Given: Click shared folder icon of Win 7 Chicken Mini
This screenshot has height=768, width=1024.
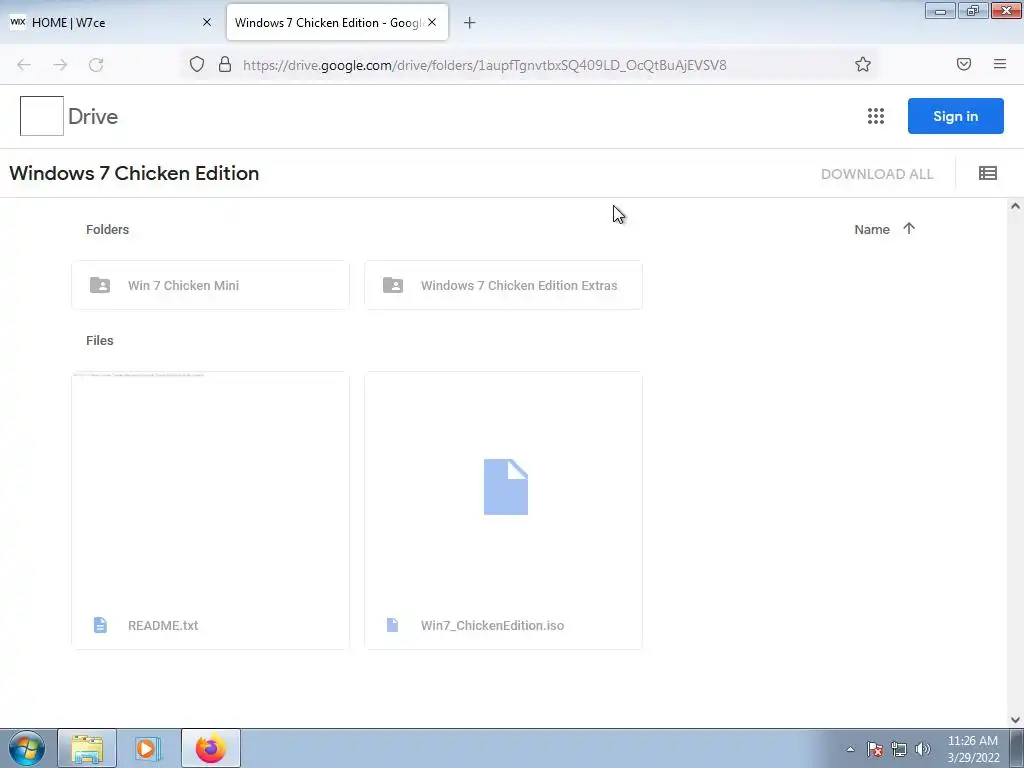Looking at the screenshot, I should click(x=100, y=285).
